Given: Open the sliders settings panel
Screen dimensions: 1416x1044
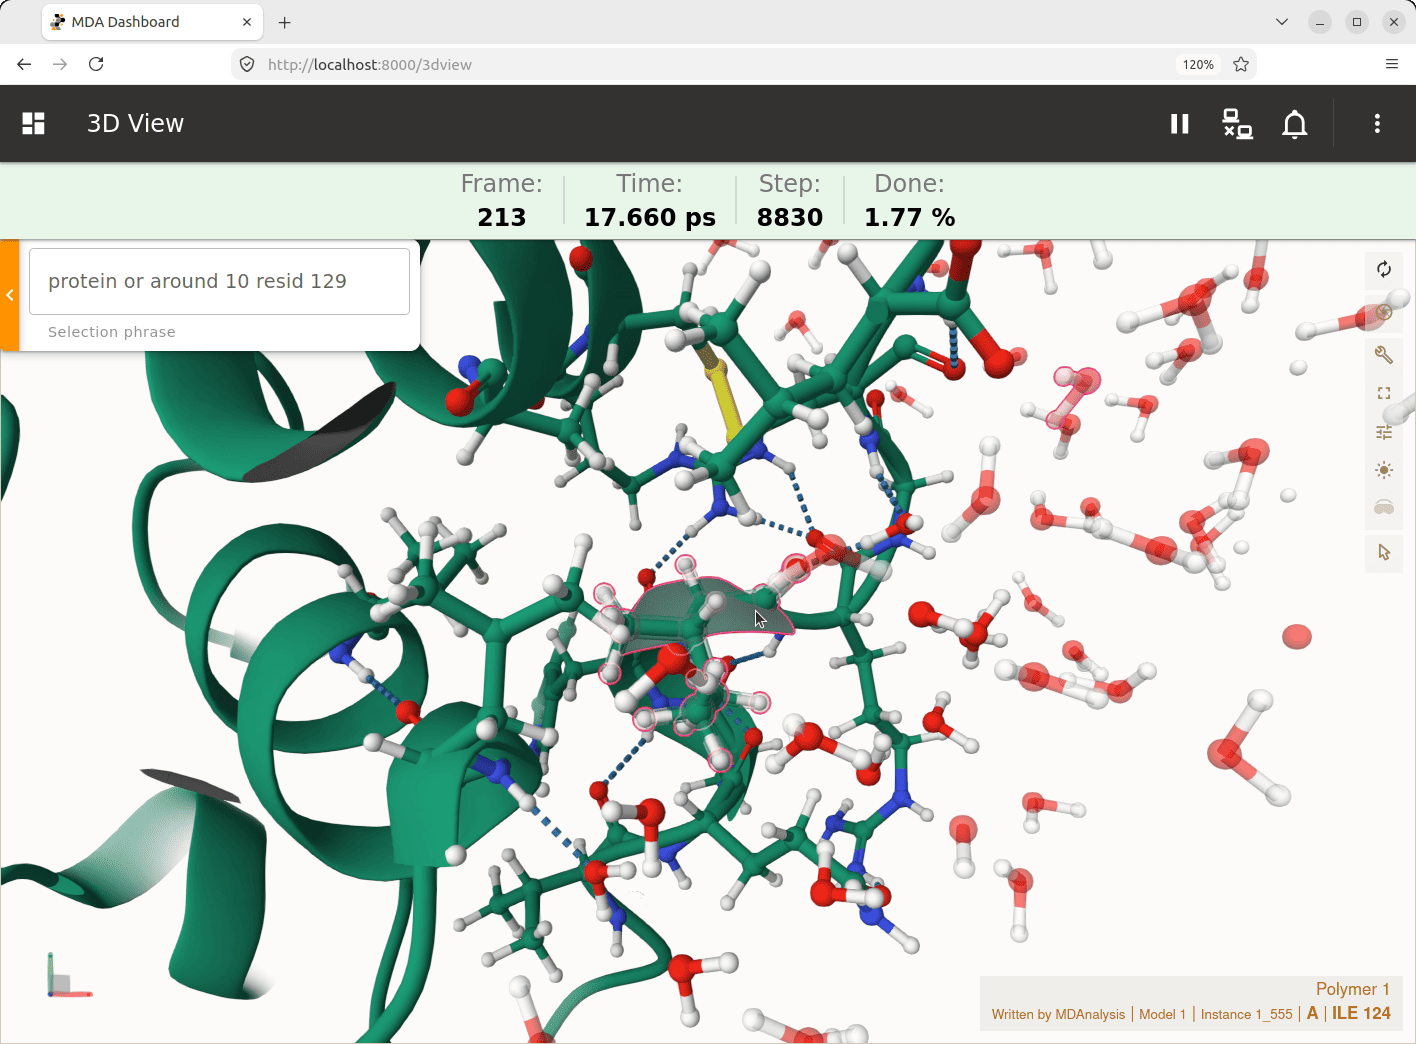Looking at the screenshot, I should [1384, 432].
